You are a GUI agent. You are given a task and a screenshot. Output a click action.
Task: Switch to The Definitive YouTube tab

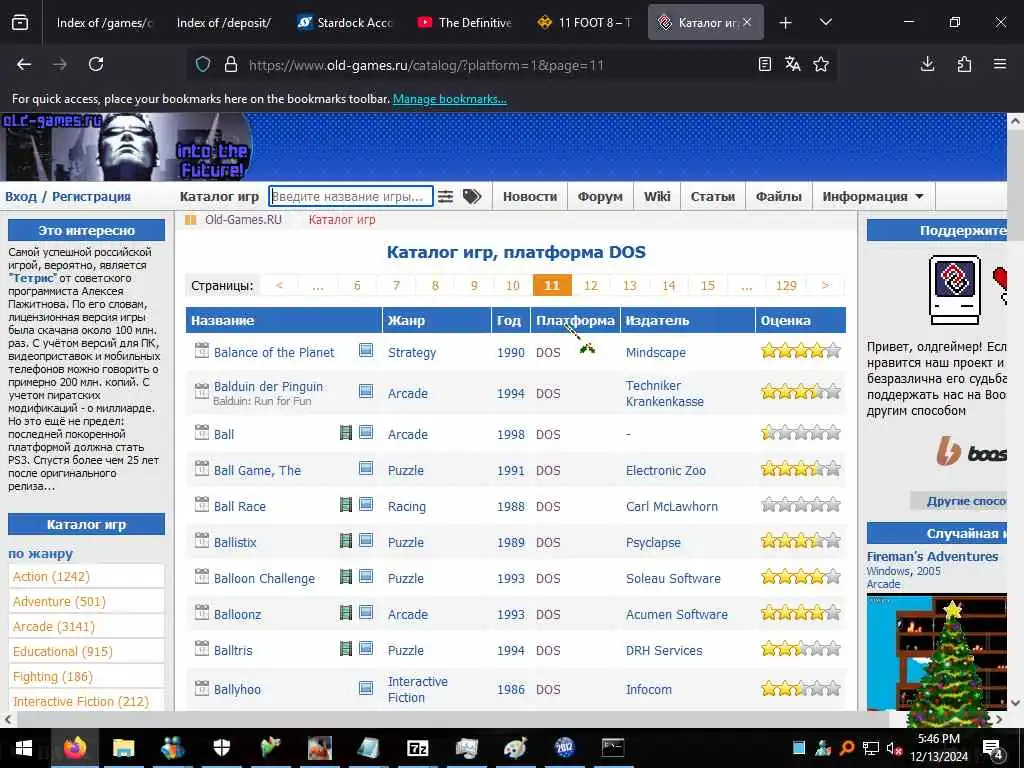pyautogui.click(x=464, y=23)
